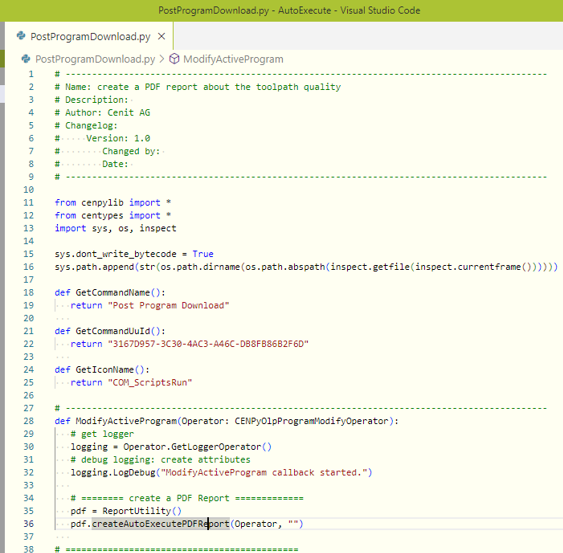The width and height of the screenshot is (563, 553).
Task: Click the 'True' keyword on line 15
Action: click(x=203, y=254)
